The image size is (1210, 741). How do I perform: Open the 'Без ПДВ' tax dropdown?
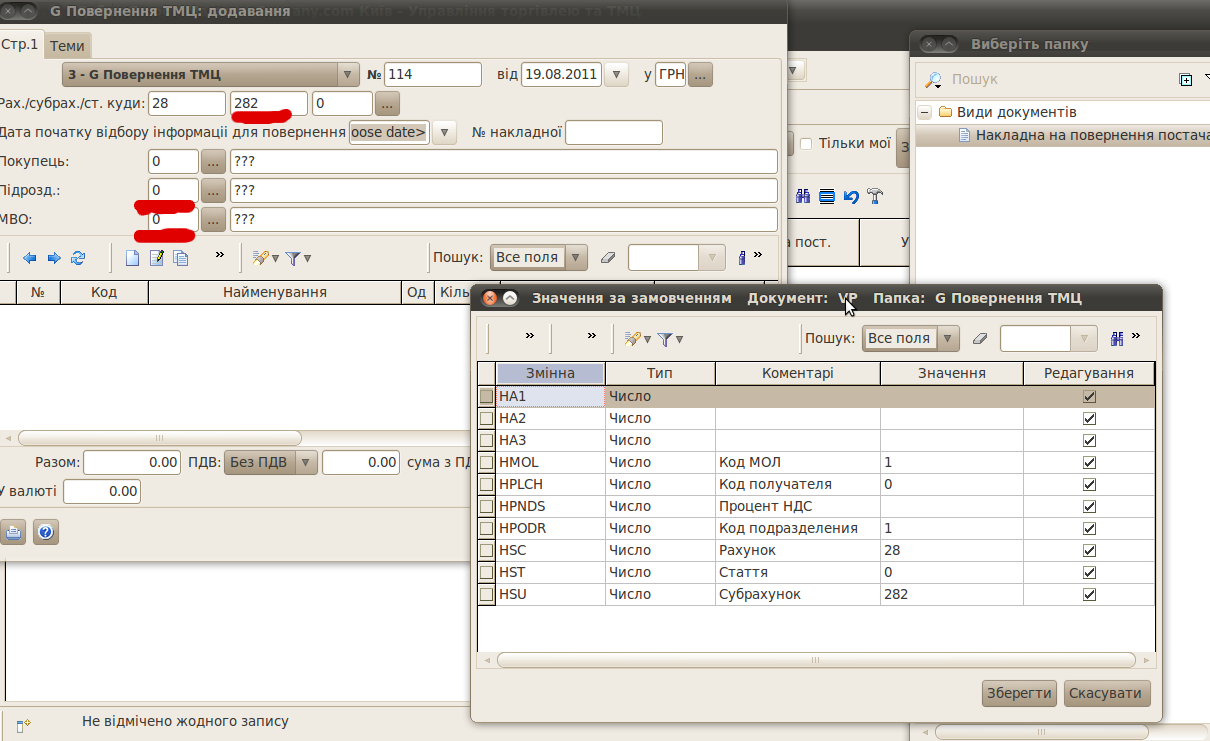click(x=307, y=463)
